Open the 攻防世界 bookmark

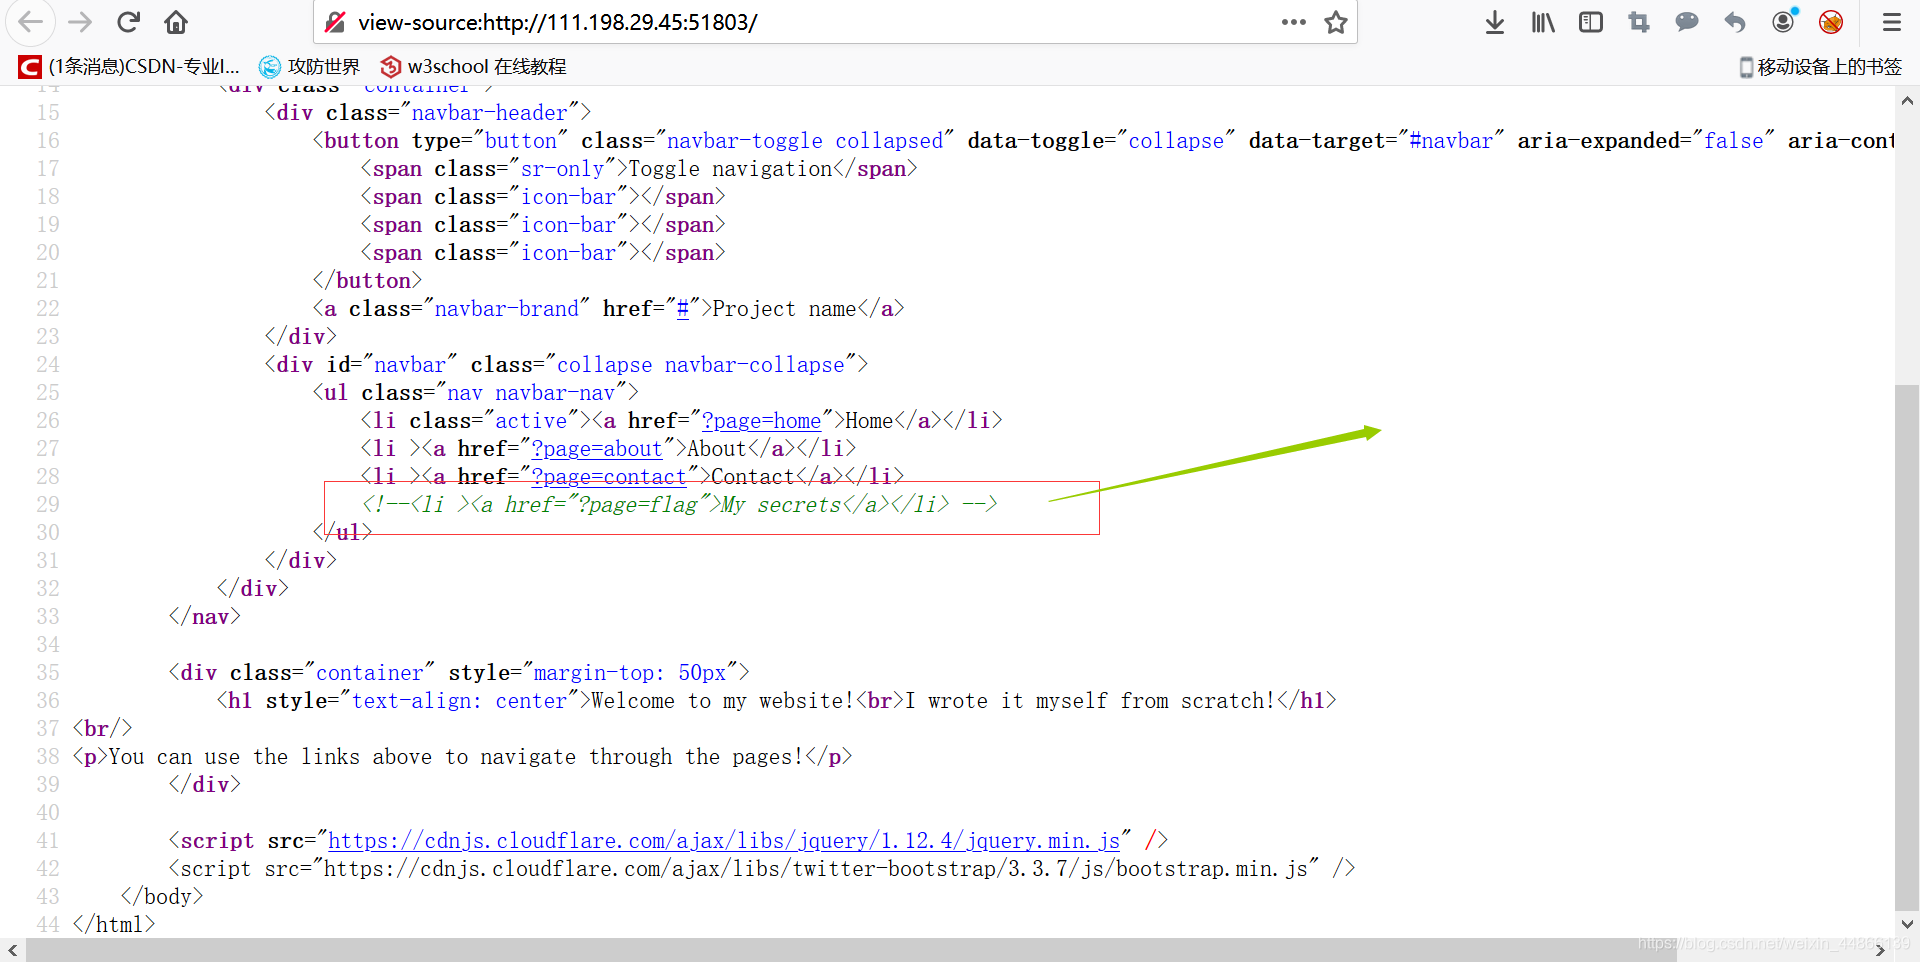tap(310, 66)
